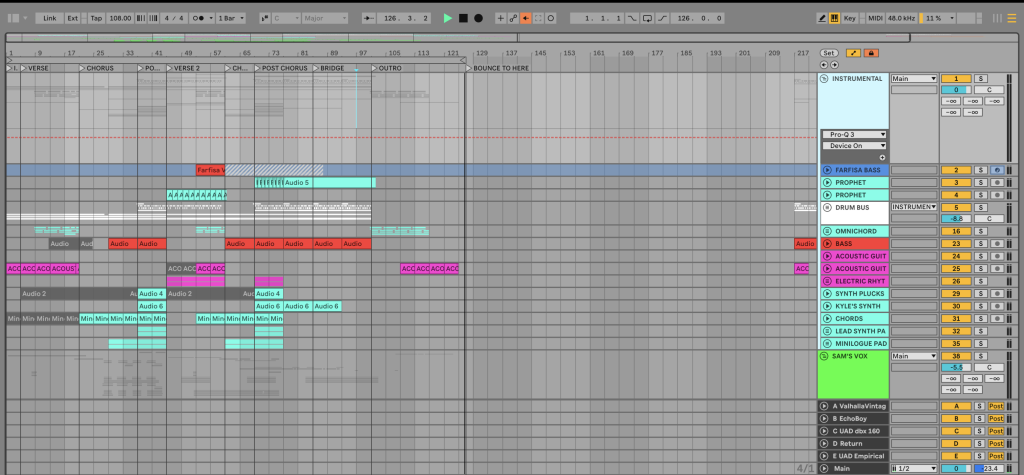Open the 1 Bar quantization dropdown
Image resolution: width=1024 pixels, height=475 pixels.
point(232,18)
